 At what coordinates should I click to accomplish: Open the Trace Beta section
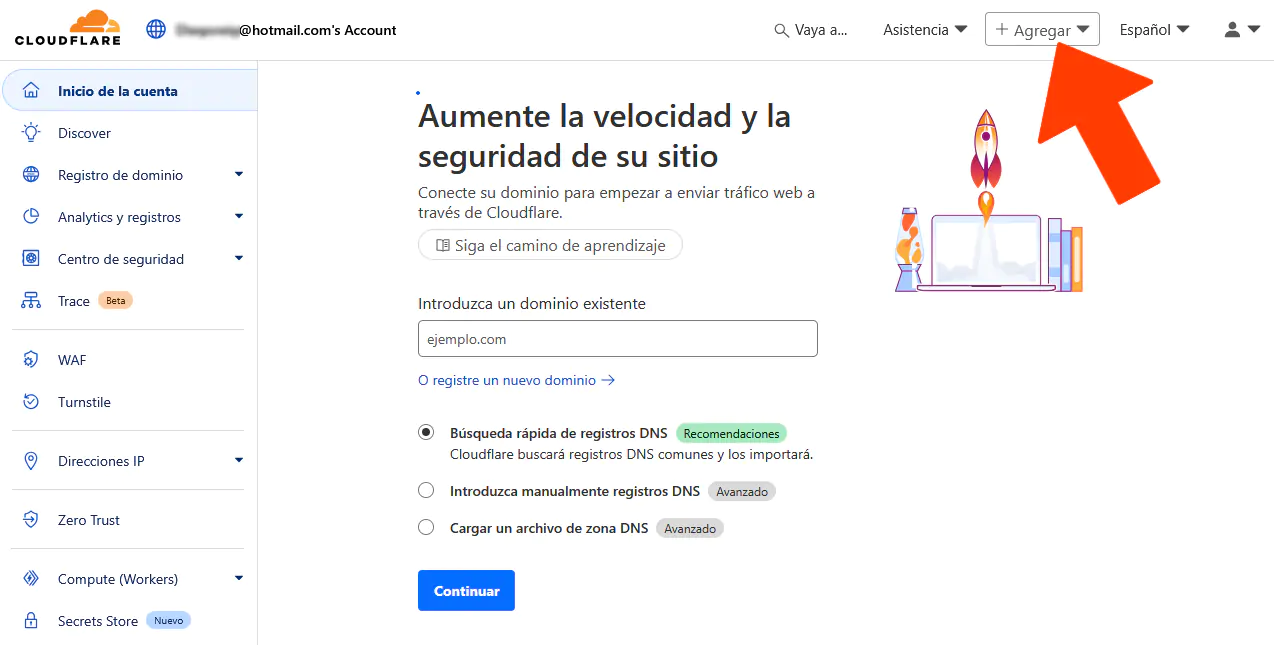point(73,300)
